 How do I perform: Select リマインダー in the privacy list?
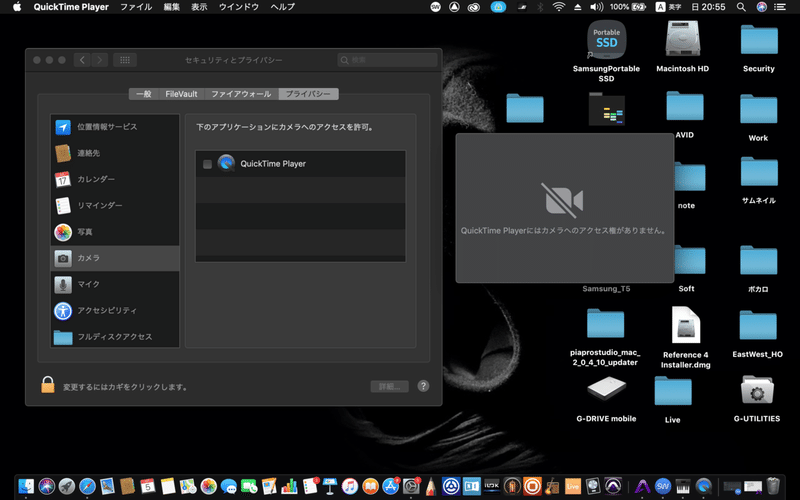(x=115, y=205)
